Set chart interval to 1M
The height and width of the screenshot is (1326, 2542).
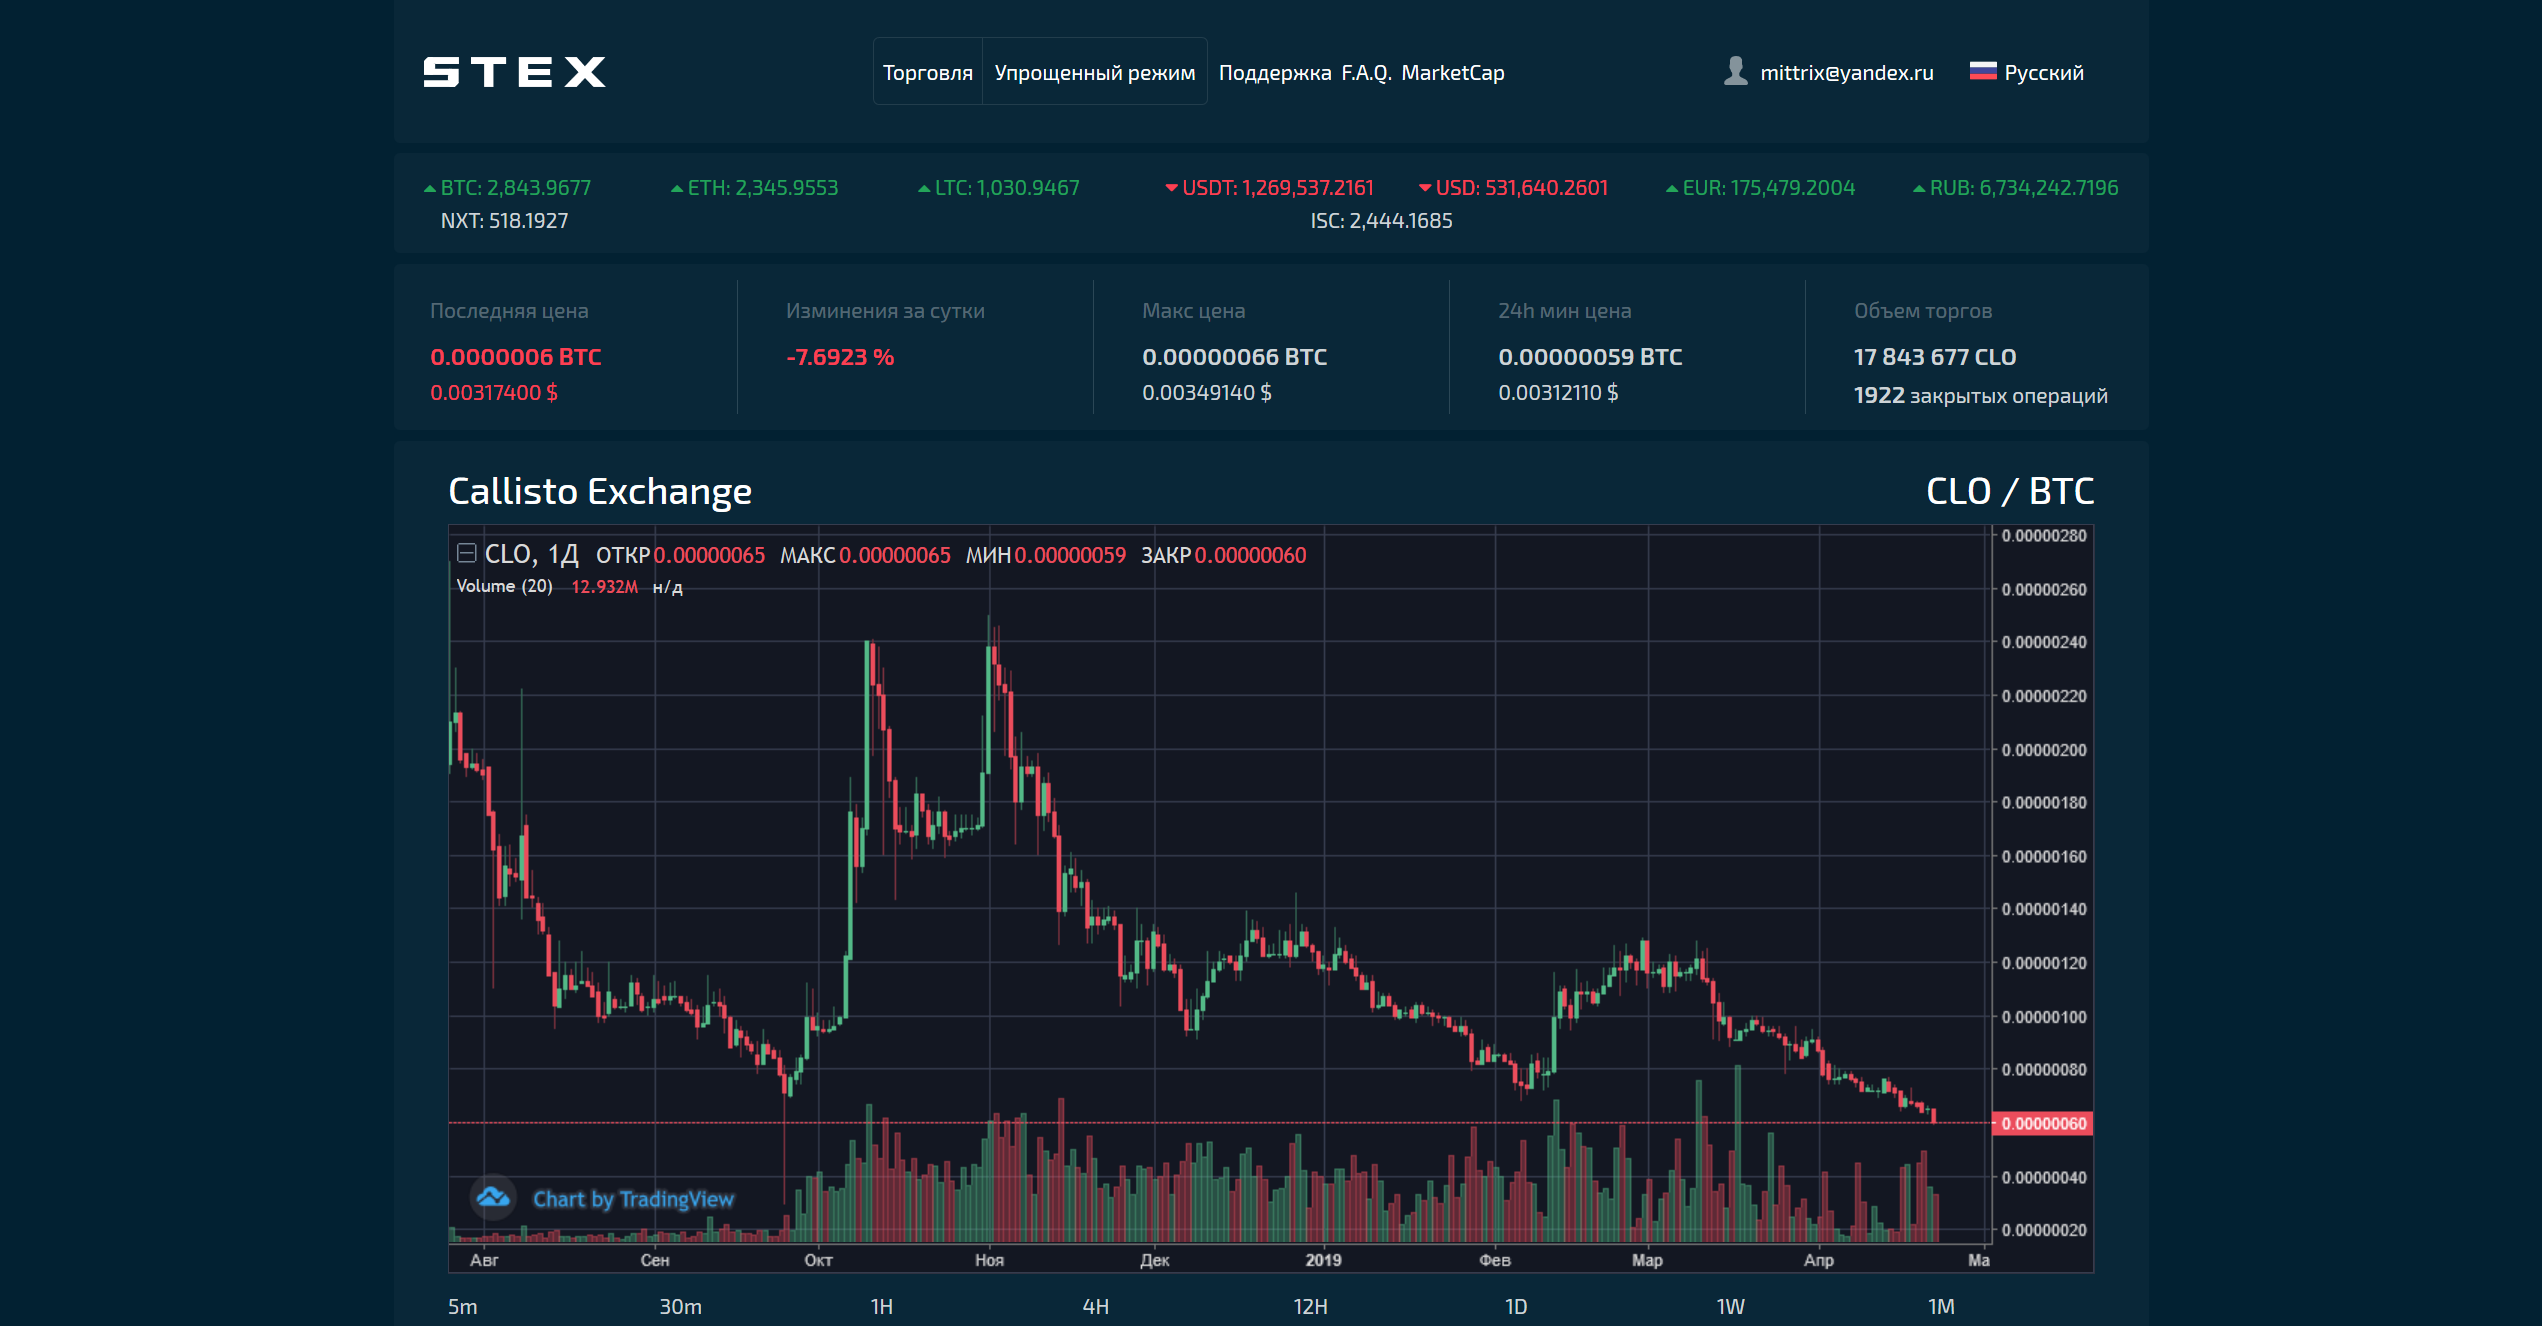tap(1940, 1306)
